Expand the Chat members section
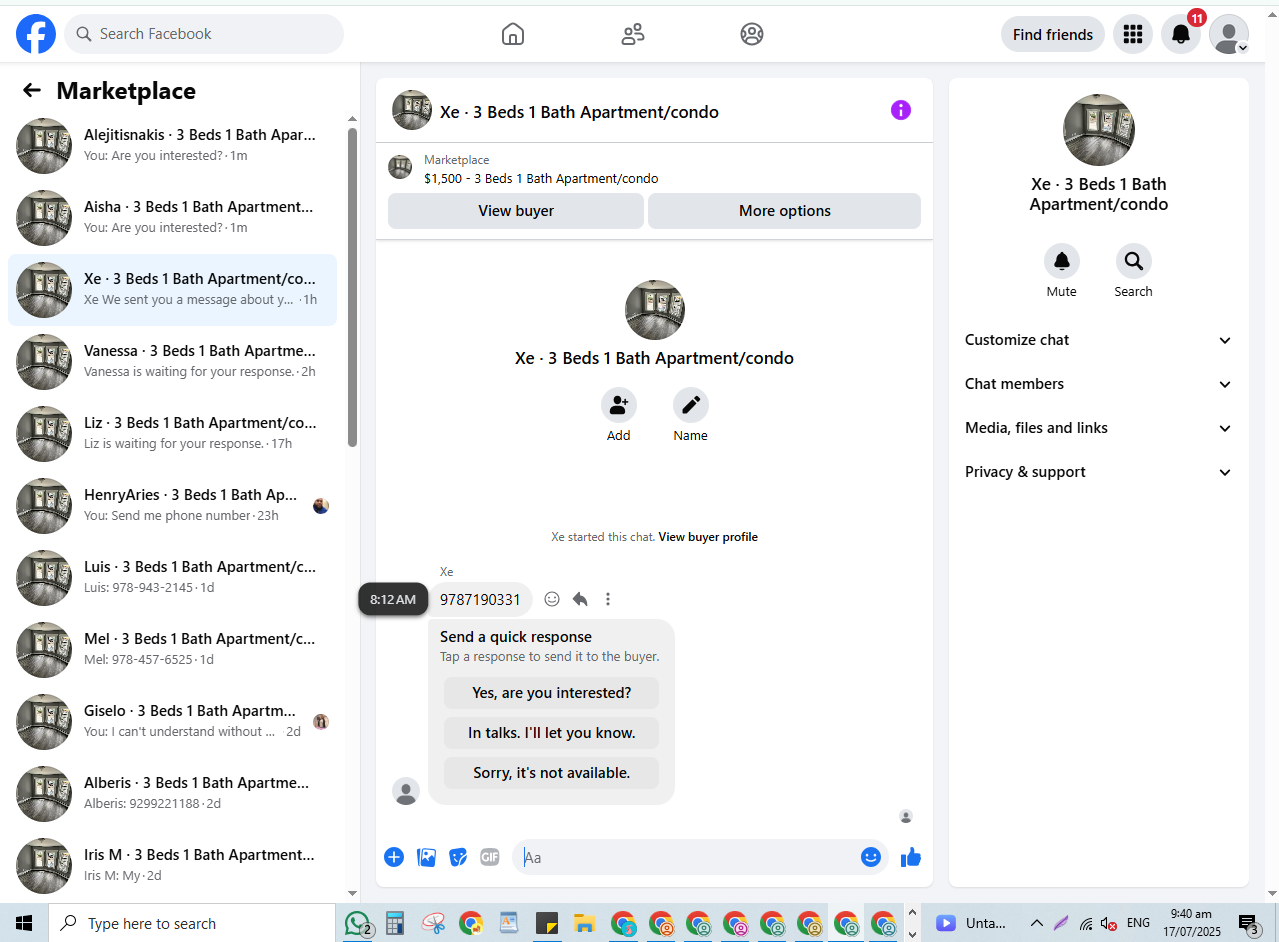This screenshot has width=1279, height=942. 1099,384
